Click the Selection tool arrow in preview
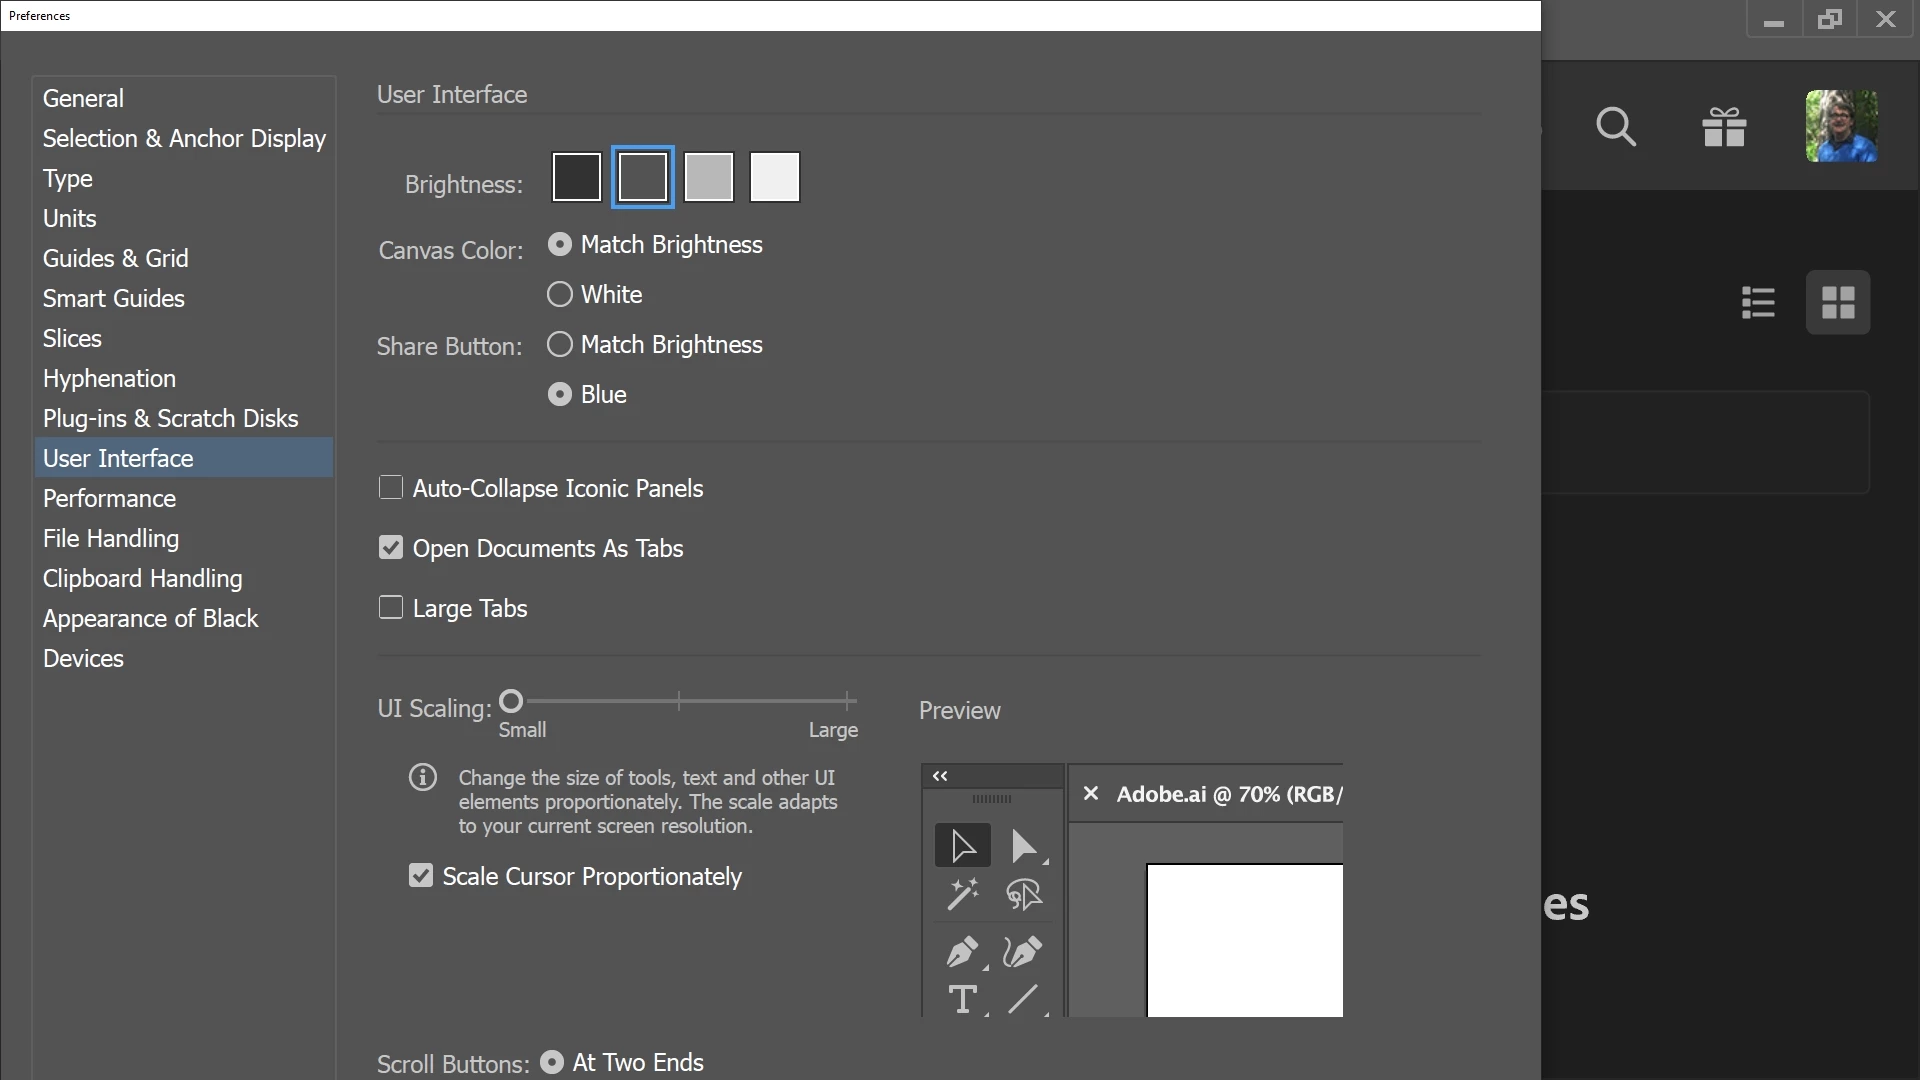Screen dimensions: 1920x1080 coord(962,846)
